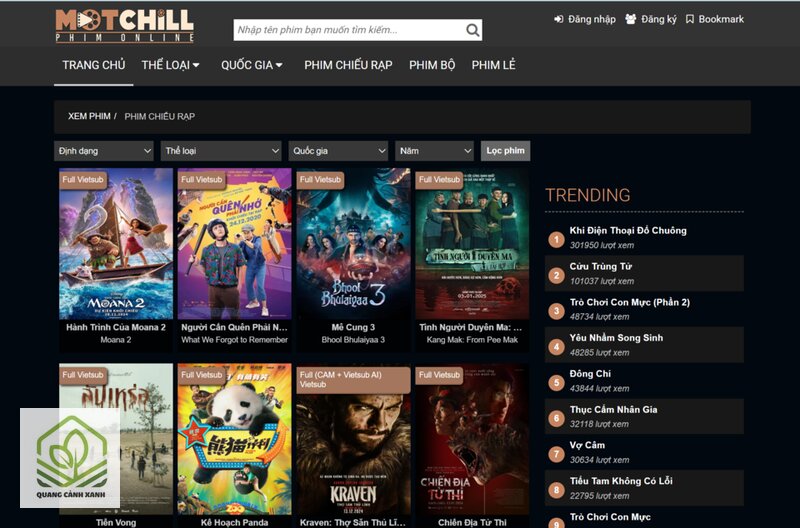The width and height of the screenshot is (800, 528).
Task: Click trending rank badge number 3
Action: click(x=556, y=311)
